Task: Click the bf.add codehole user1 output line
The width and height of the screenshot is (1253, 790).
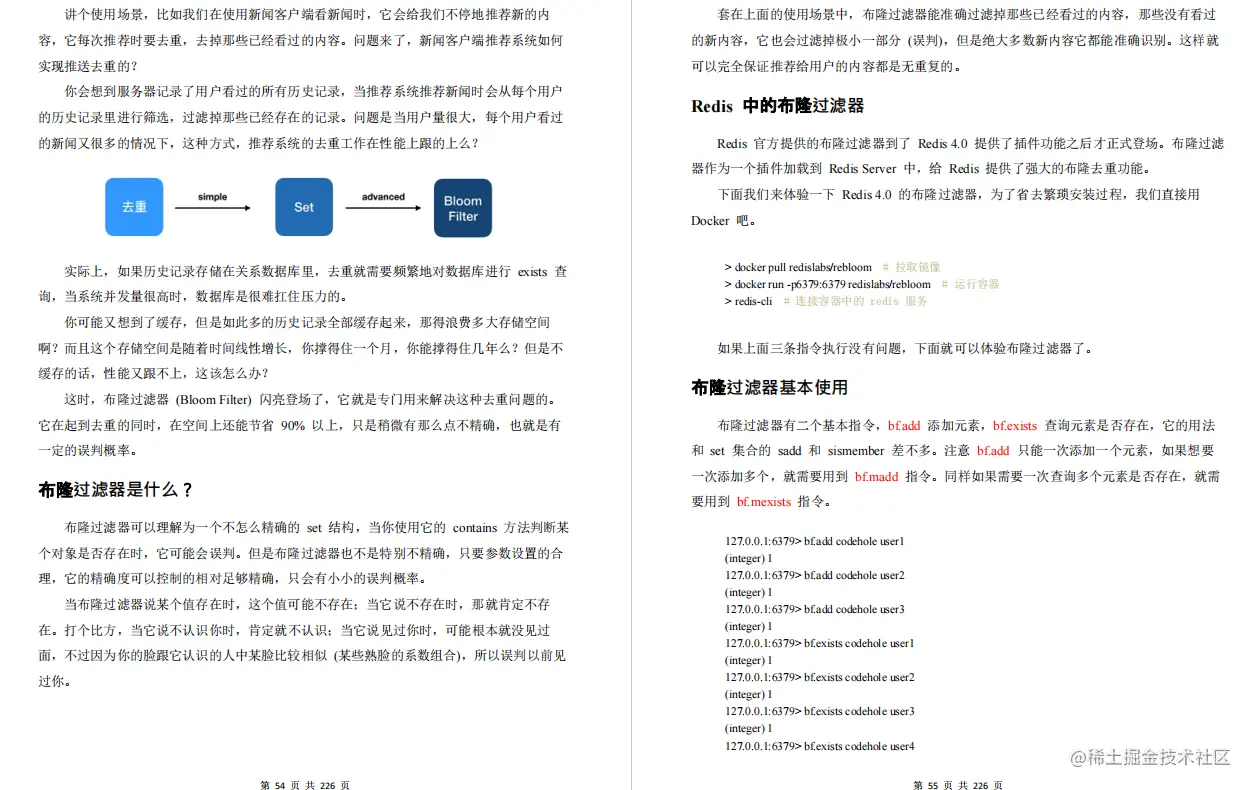Action: [816, 541]
